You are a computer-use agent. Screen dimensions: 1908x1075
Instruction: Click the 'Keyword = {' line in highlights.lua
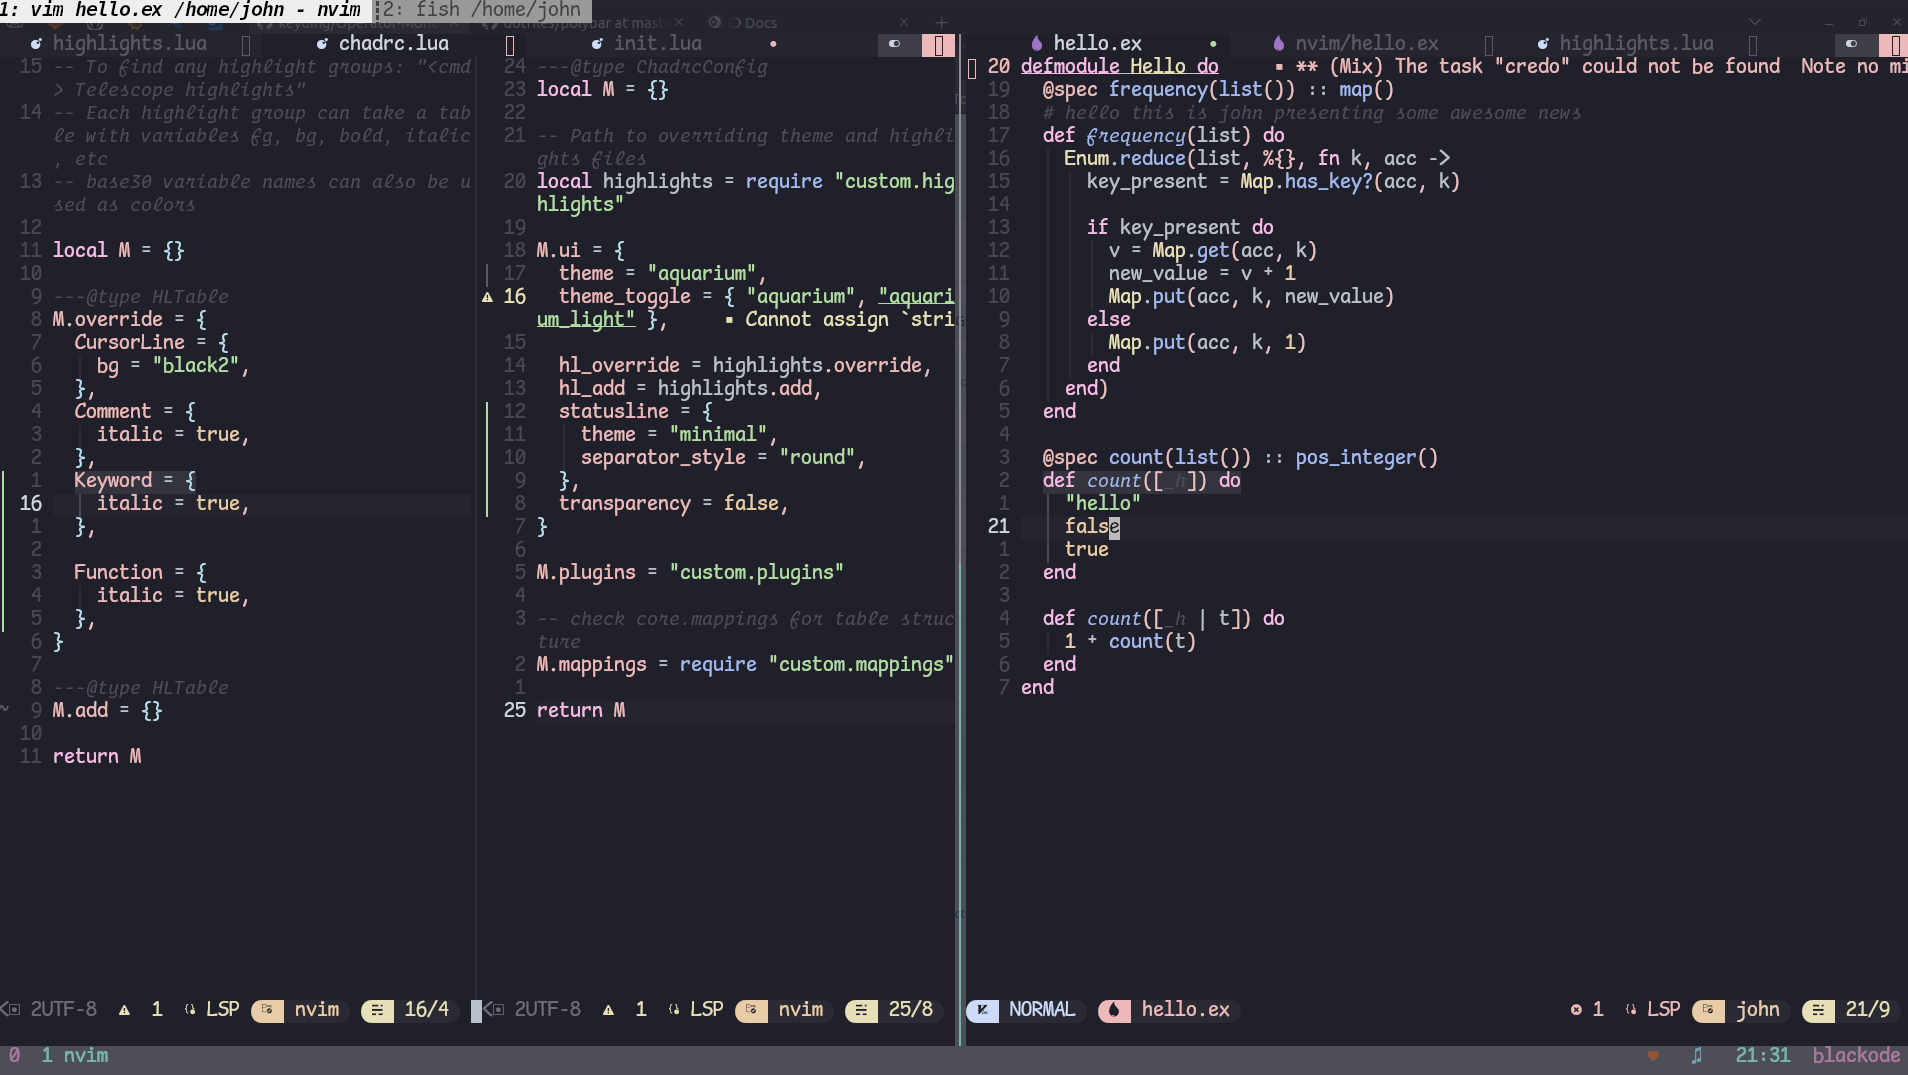[135, 480]
